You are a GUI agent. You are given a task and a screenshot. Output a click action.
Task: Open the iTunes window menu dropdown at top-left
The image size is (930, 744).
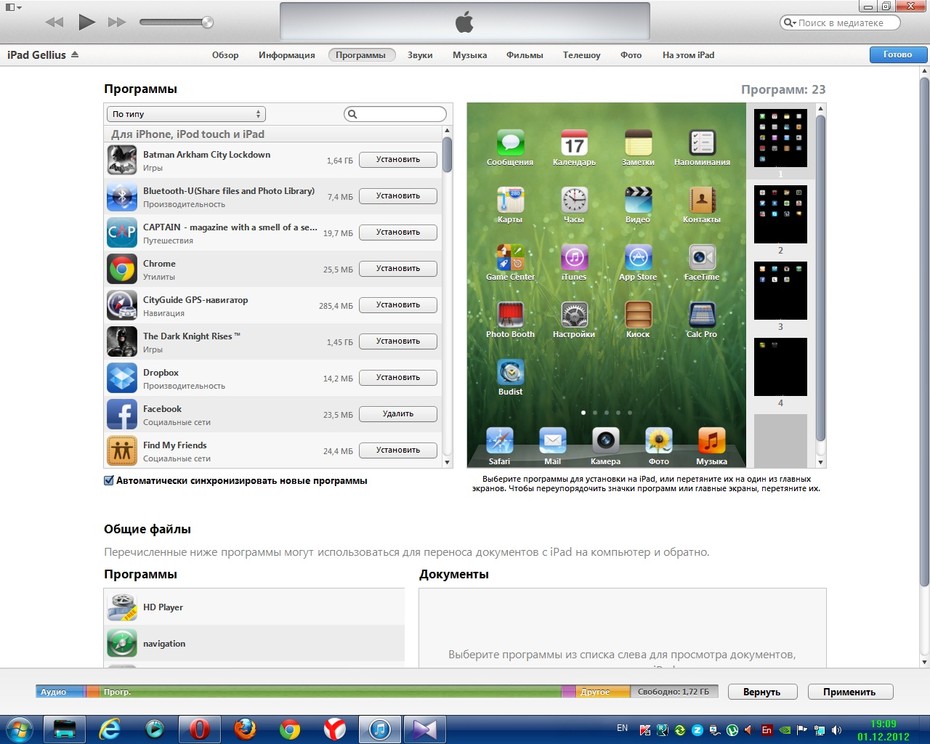click(13, 7)
